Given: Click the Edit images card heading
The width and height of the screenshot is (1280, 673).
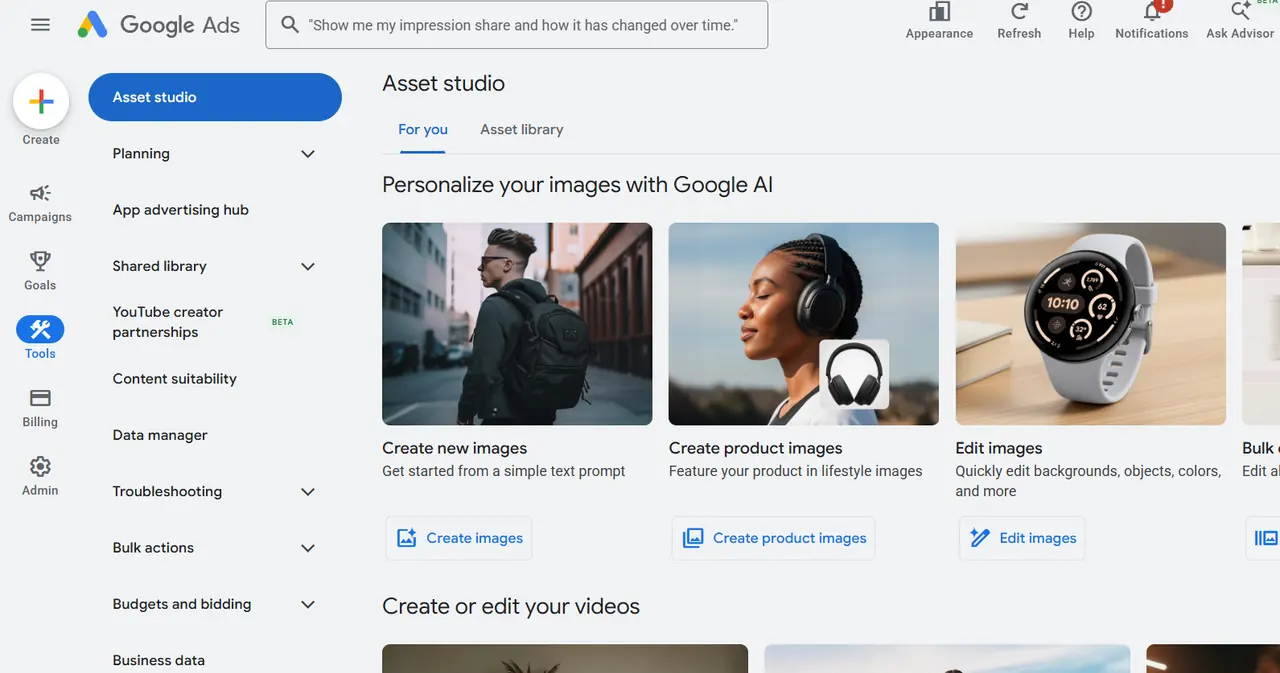Looking at the screenshot, I should [999, 448].
